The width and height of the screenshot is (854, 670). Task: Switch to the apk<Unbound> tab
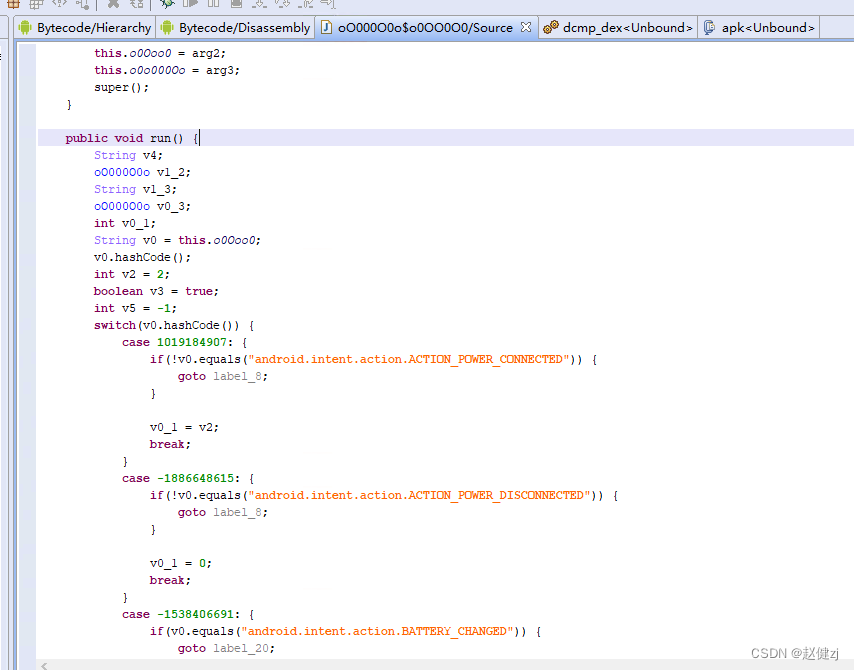click(758, 28)
